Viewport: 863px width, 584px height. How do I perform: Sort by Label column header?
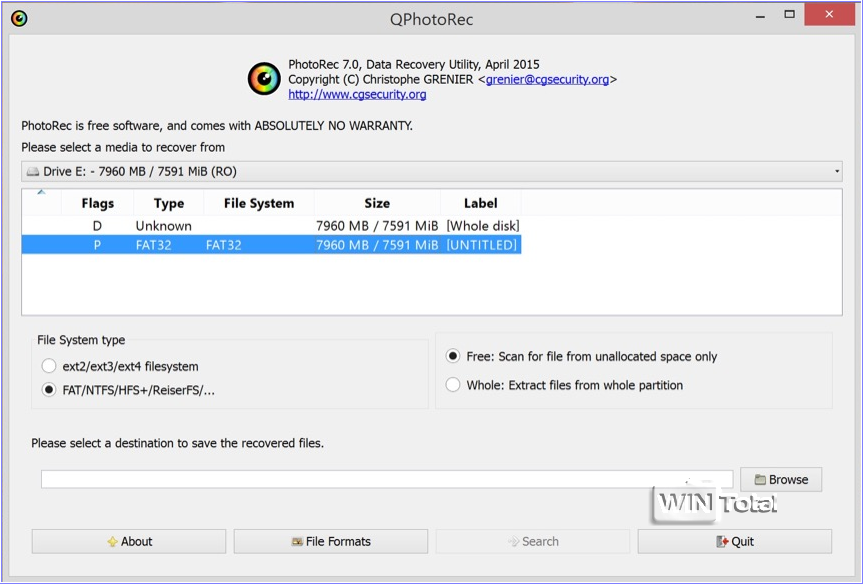[480, 203]
